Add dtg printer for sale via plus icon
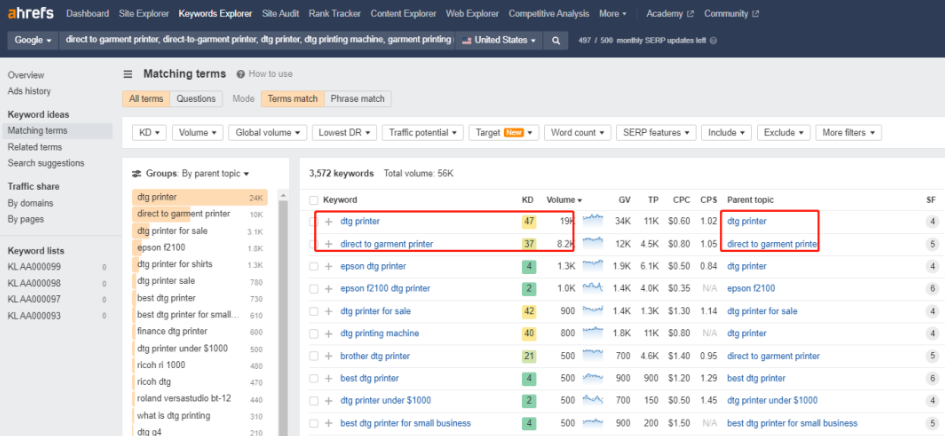The height and width of the screenshot is (436, 945). pos(328,311)
